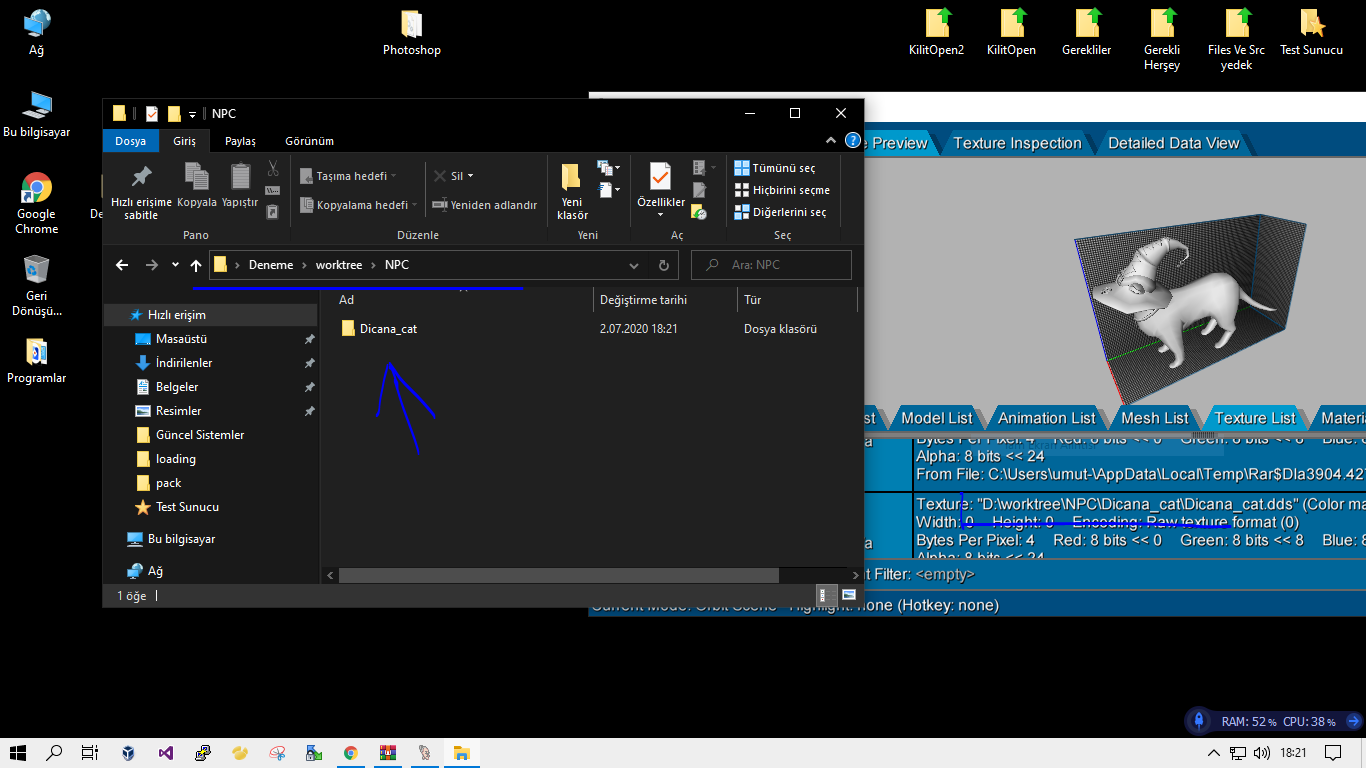Switch to Animation List tab
Image resolution: width=1366 pixels, height=768 pixels.
coord(1046,418)
